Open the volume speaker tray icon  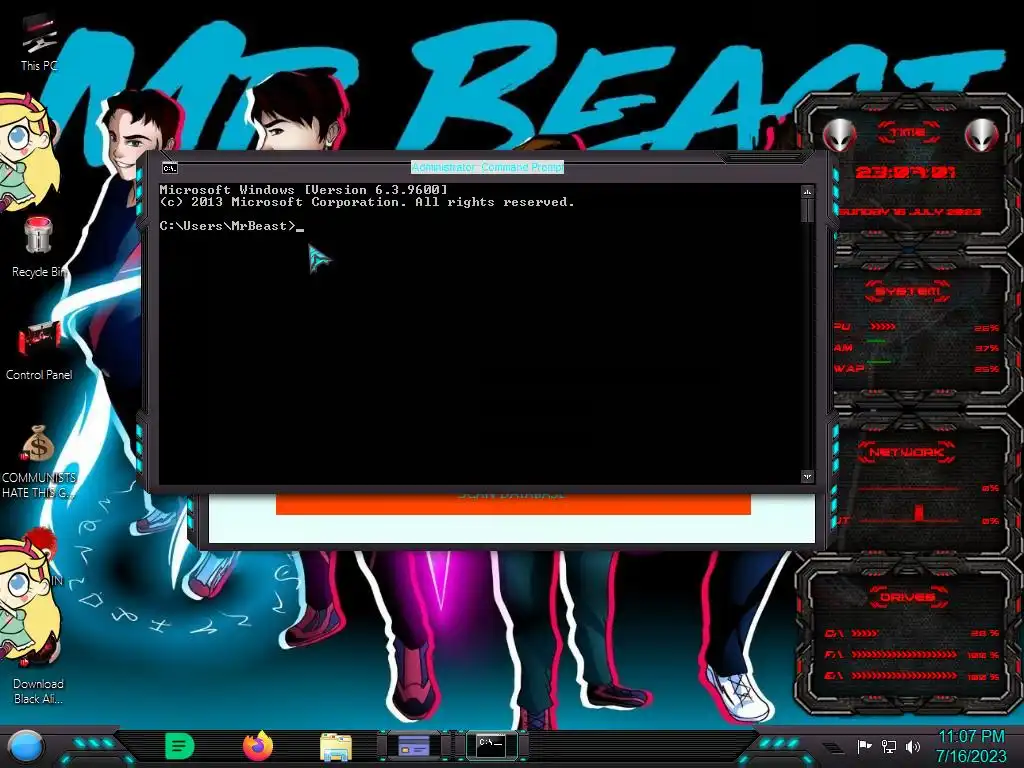tap(912, 746)
